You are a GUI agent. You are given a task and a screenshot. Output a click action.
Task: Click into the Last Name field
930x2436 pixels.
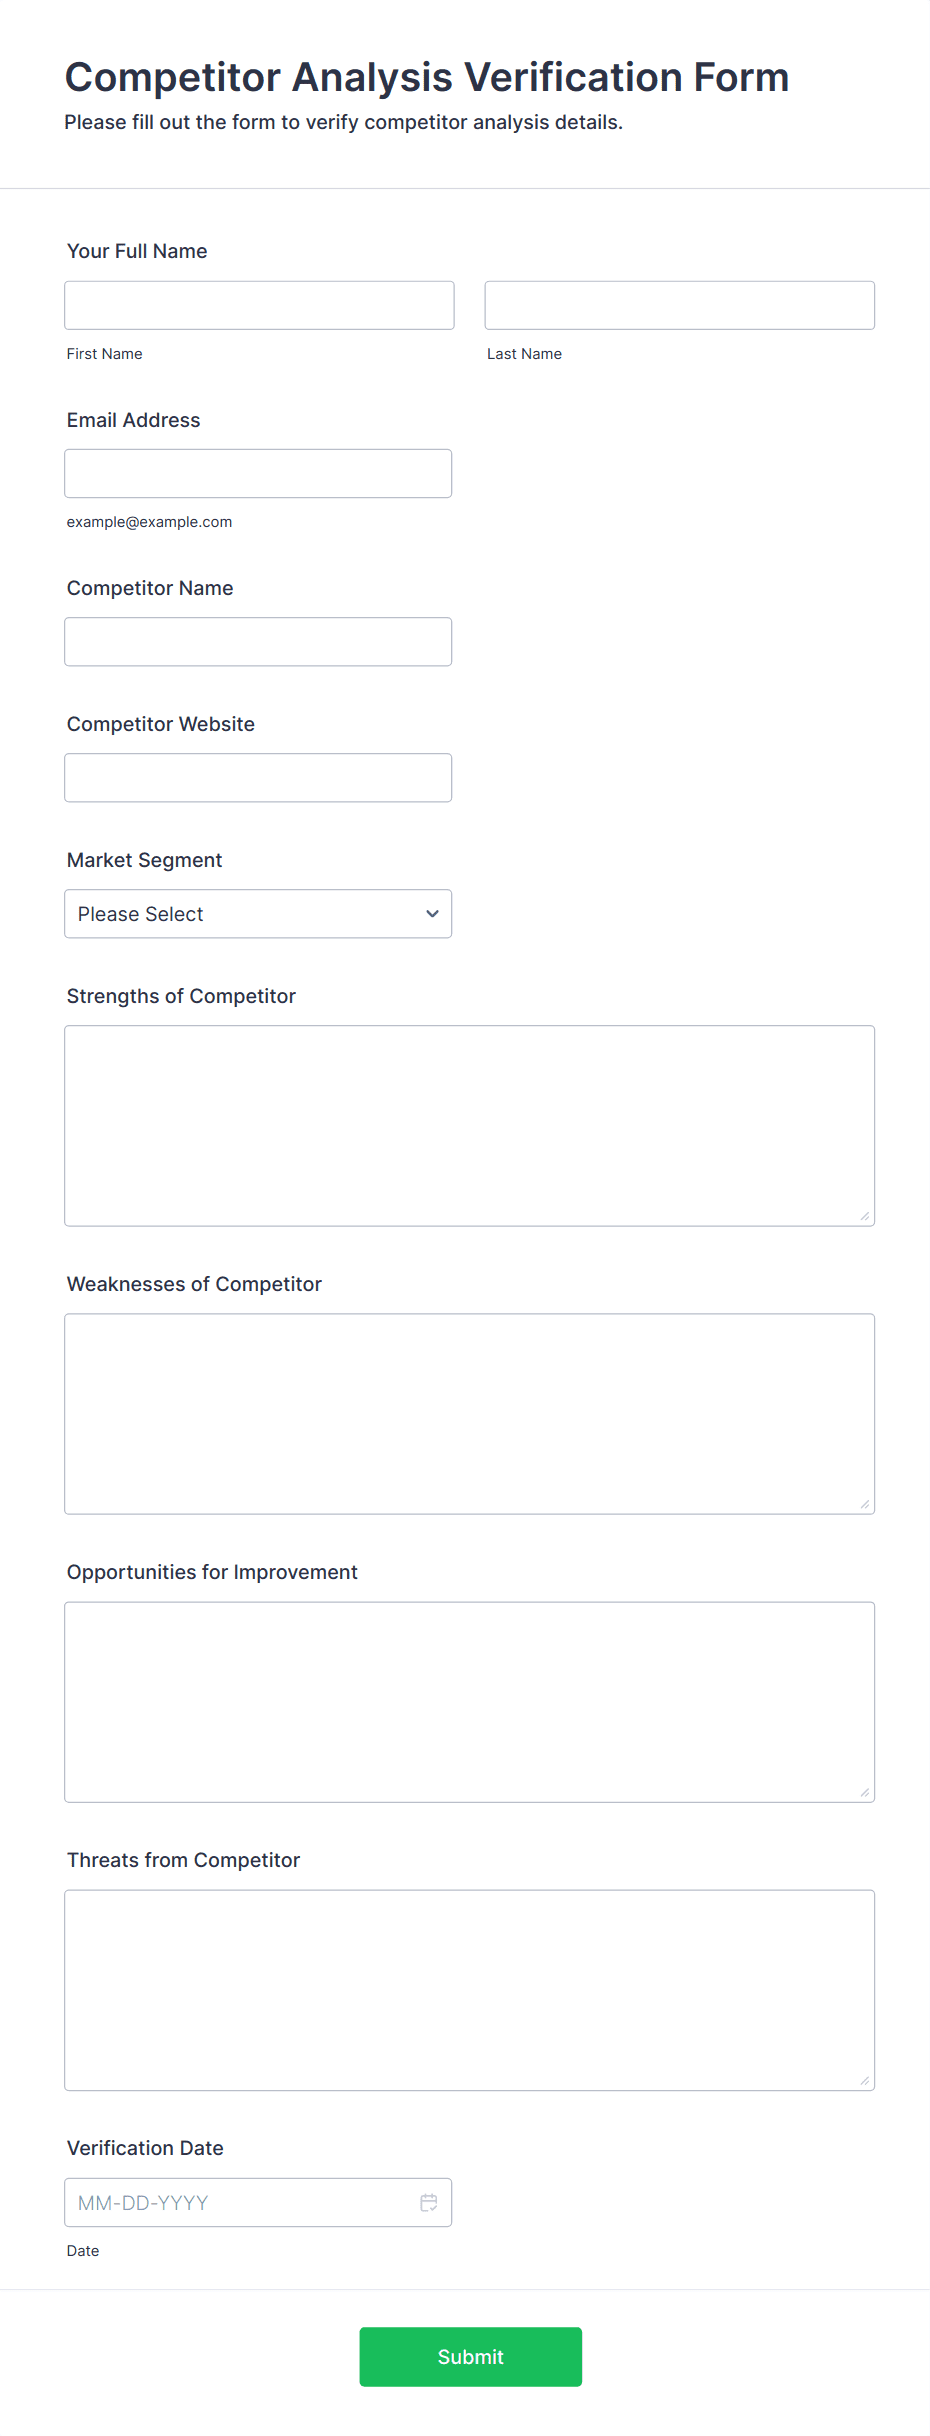679,305
